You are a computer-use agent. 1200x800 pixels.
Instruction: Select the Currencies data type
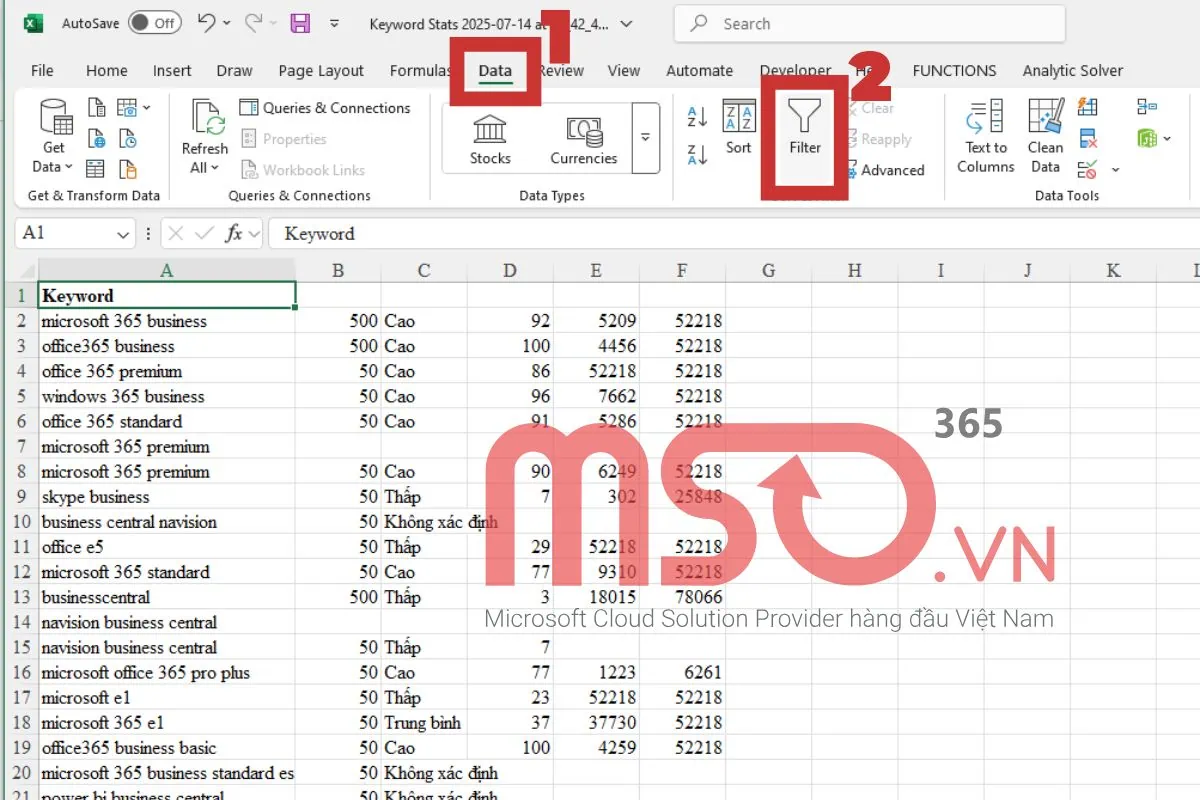coord(583,140)
